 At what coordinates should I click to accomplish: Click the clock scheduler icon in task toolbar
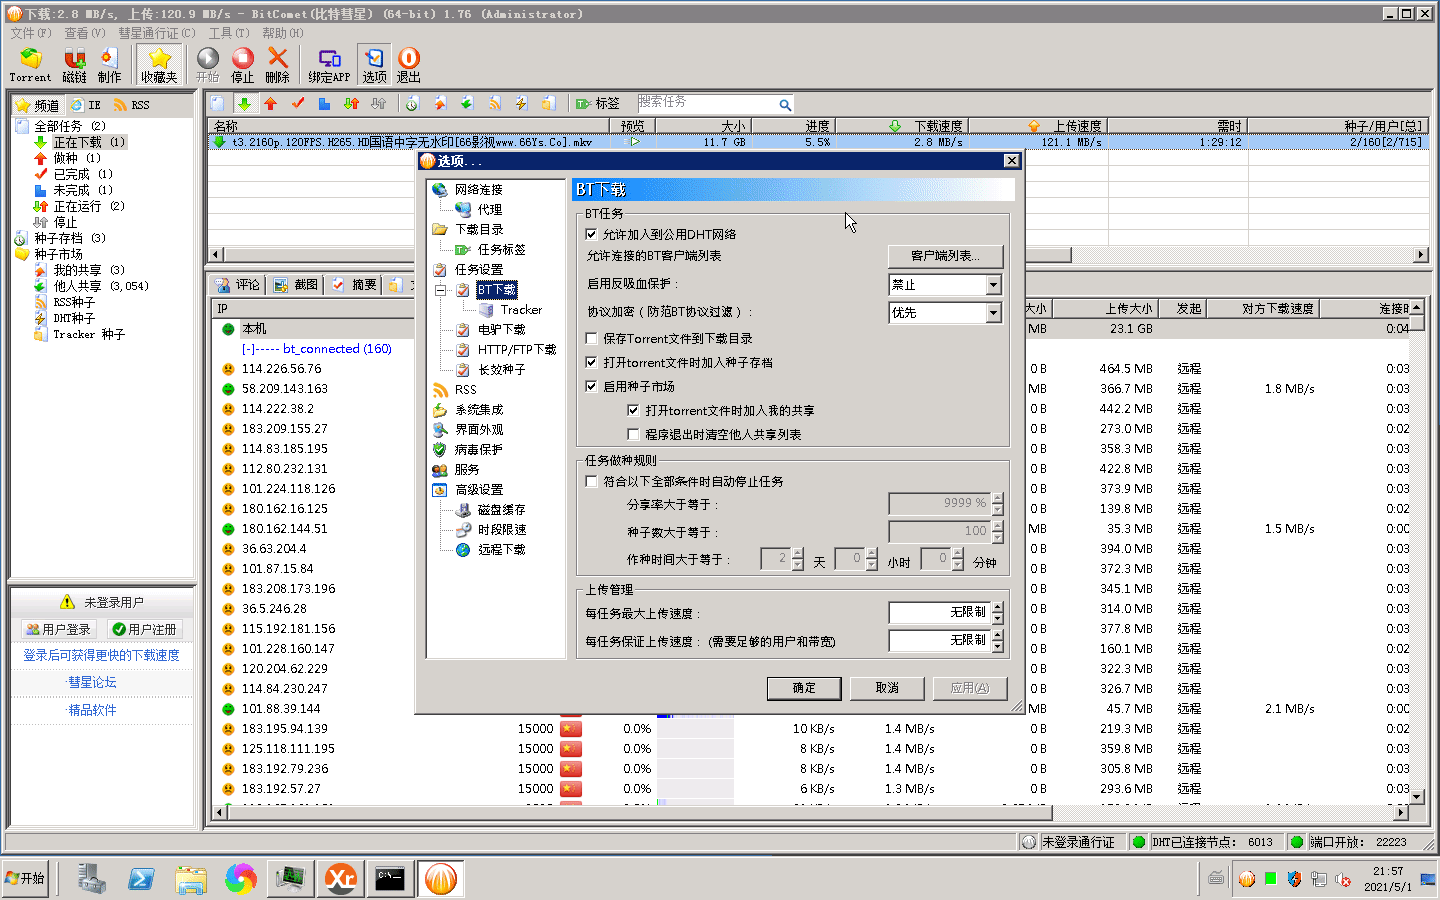(412, 103)
